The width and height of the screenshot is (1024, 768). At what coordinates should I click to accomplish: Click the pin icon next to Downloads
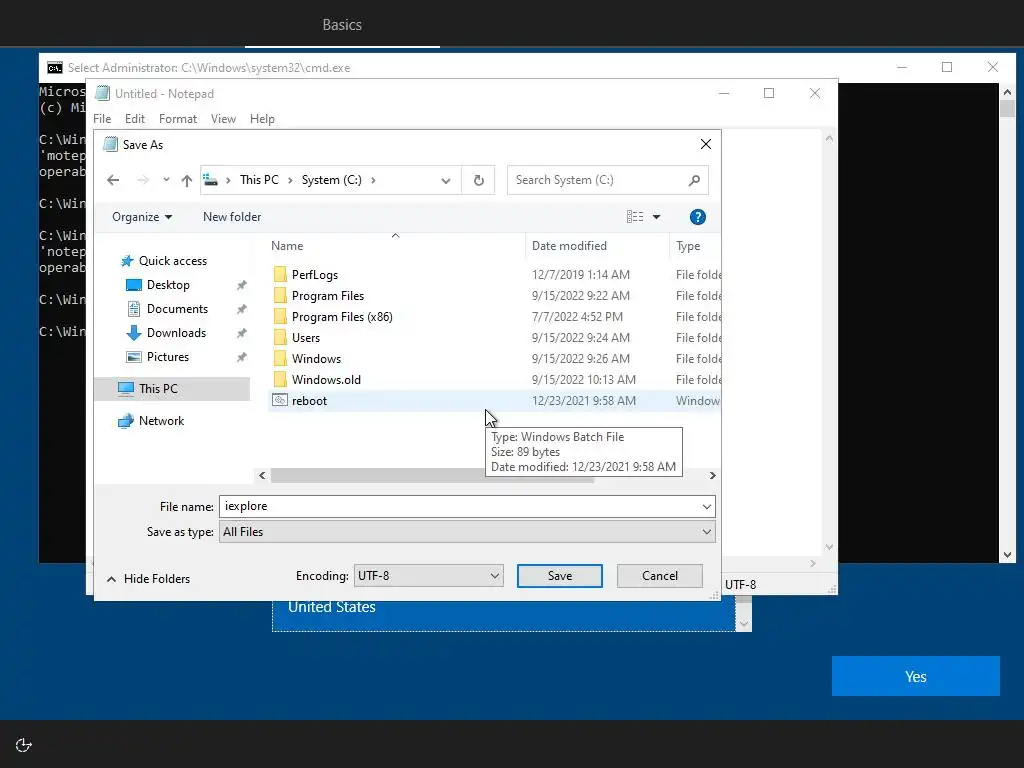242,333
